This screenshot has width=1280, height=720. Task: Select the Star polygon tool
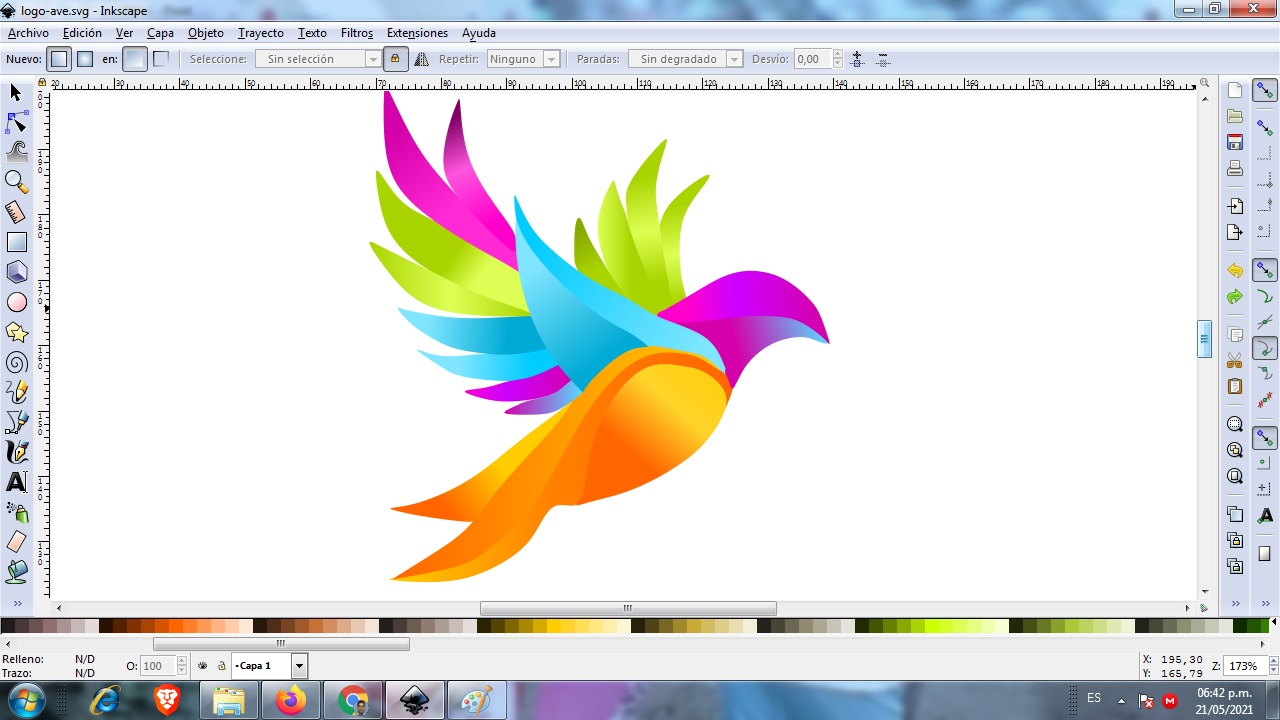17,332
